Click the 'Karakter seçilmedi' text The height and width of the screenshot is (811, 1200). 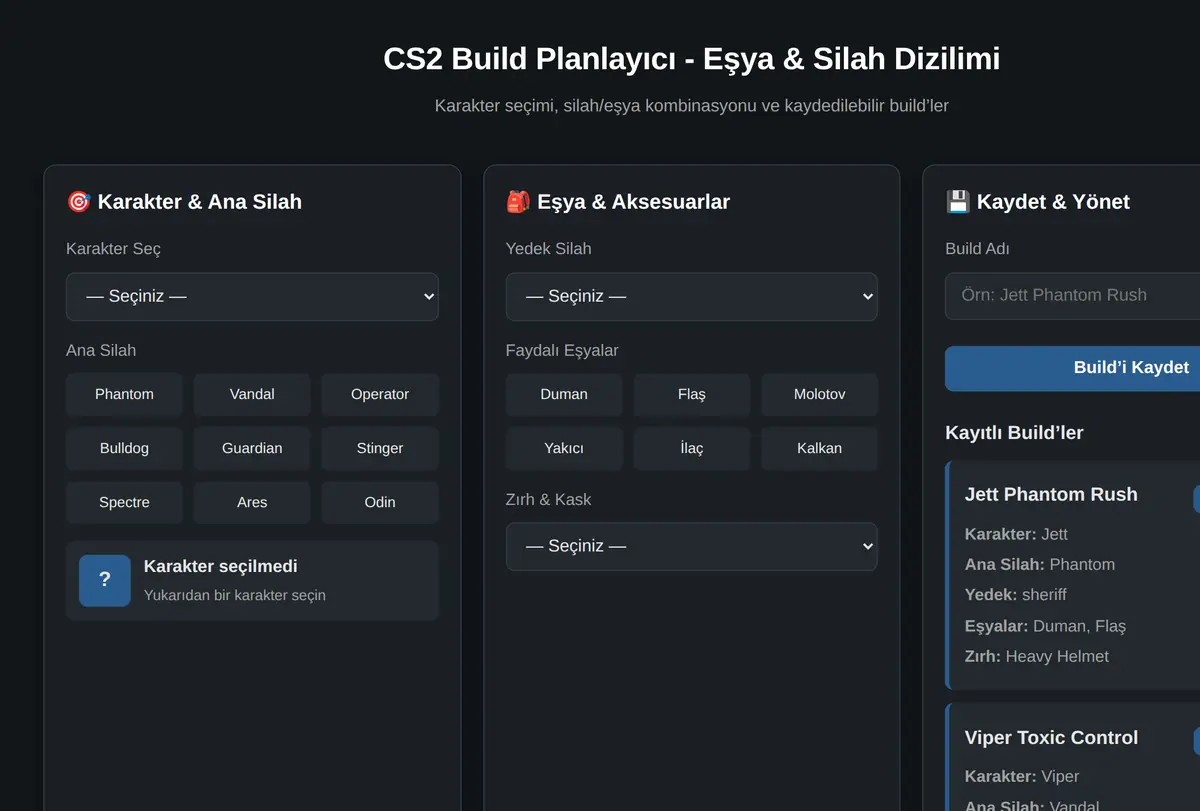coord(221,566)
